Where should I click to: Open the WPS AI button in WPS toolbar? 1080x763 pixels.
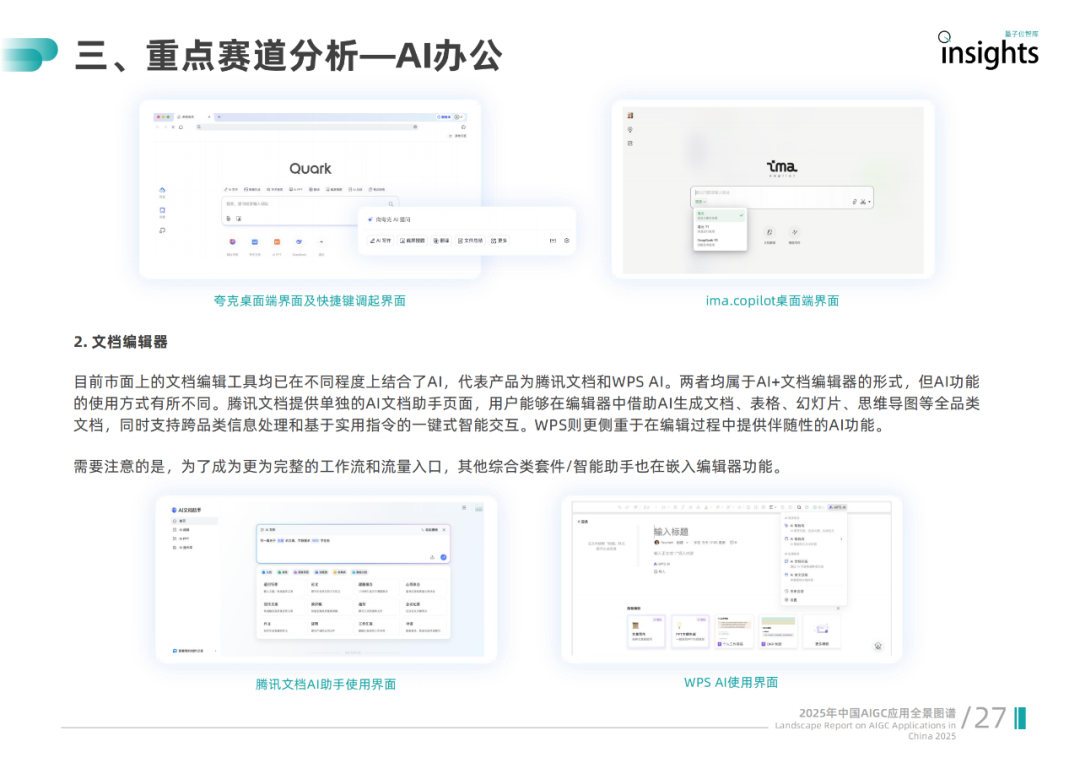(x=838, y=507)
